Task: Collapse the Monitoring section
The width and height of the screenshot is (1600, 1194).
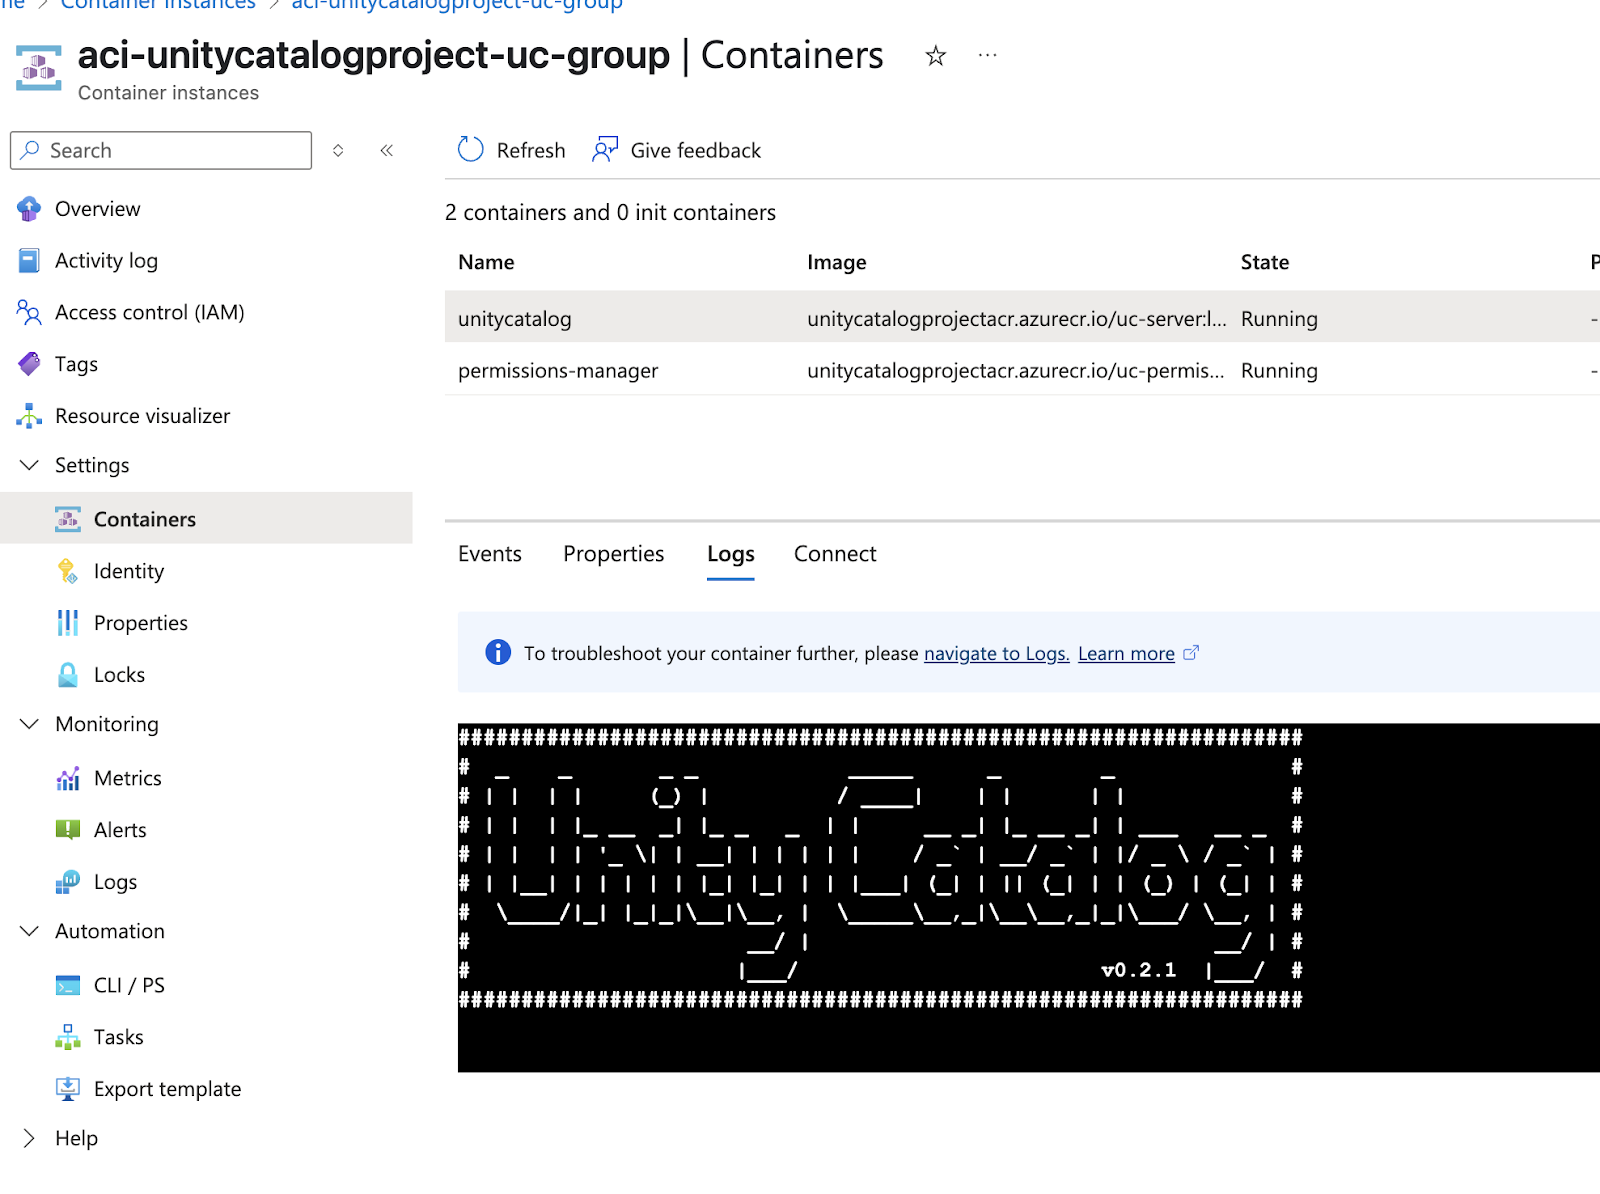Action: (x=30, y=724)
